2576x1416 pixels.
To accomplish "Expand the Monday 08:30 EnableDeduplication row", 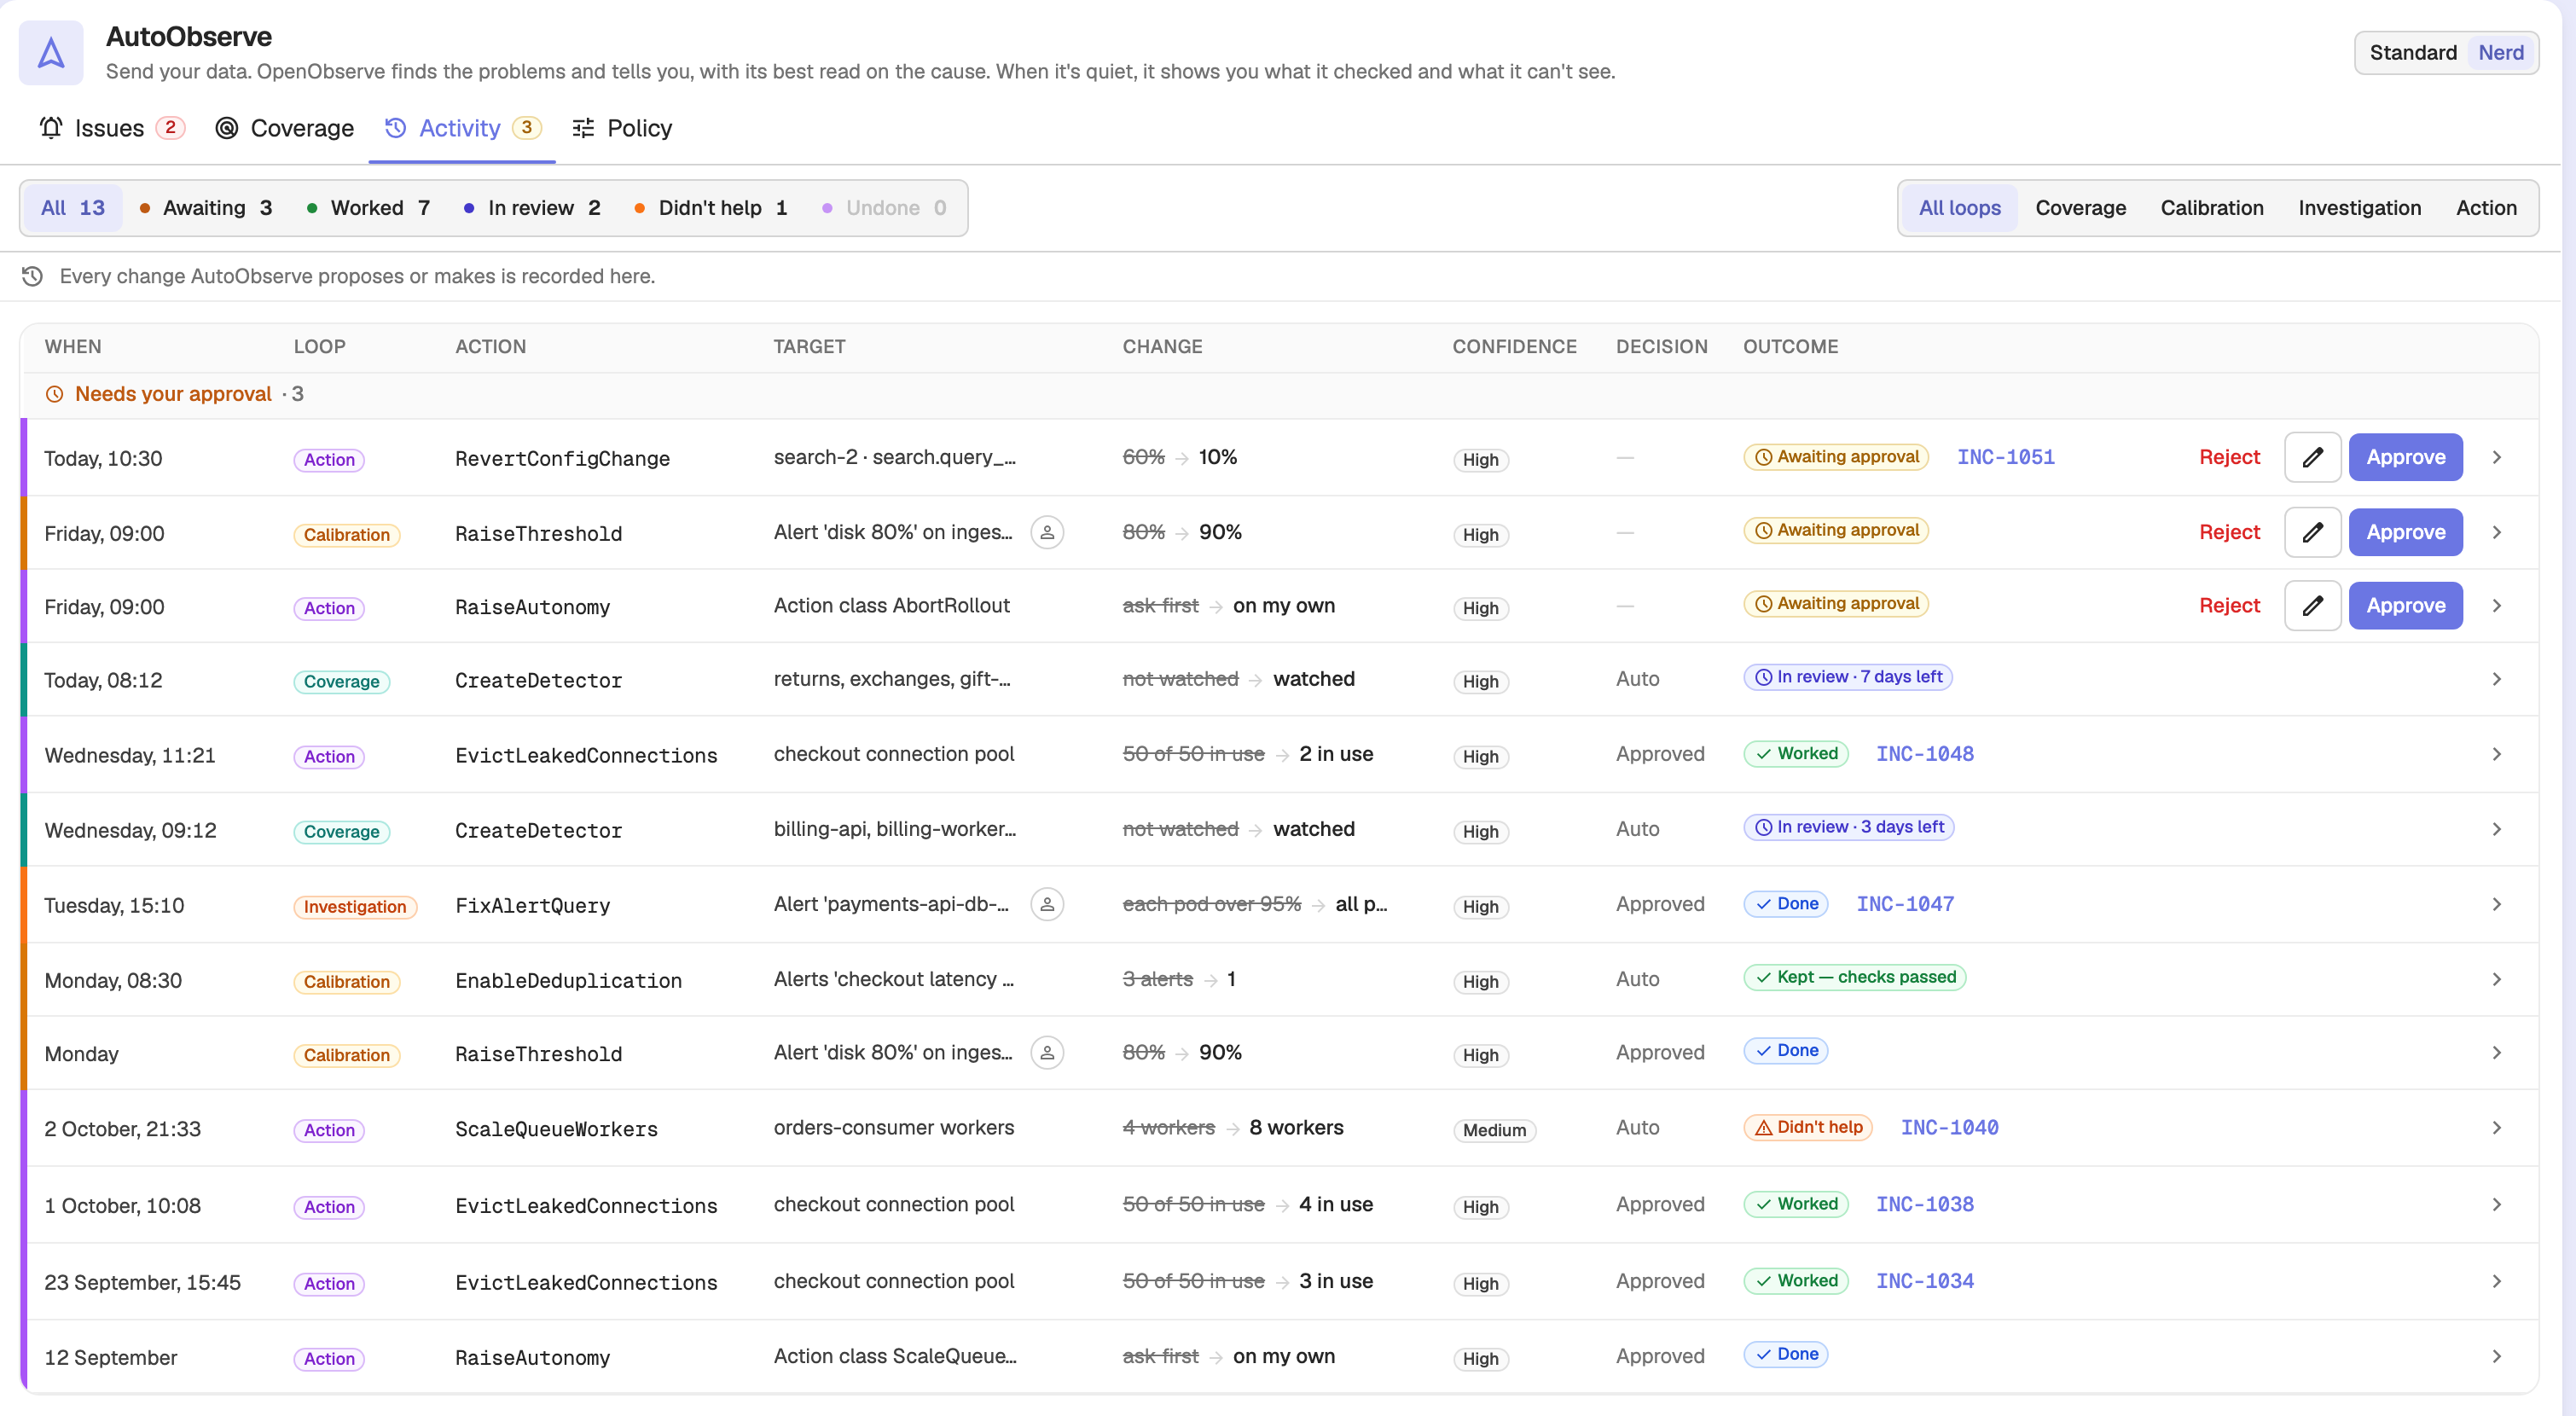I will [2496, 979].
